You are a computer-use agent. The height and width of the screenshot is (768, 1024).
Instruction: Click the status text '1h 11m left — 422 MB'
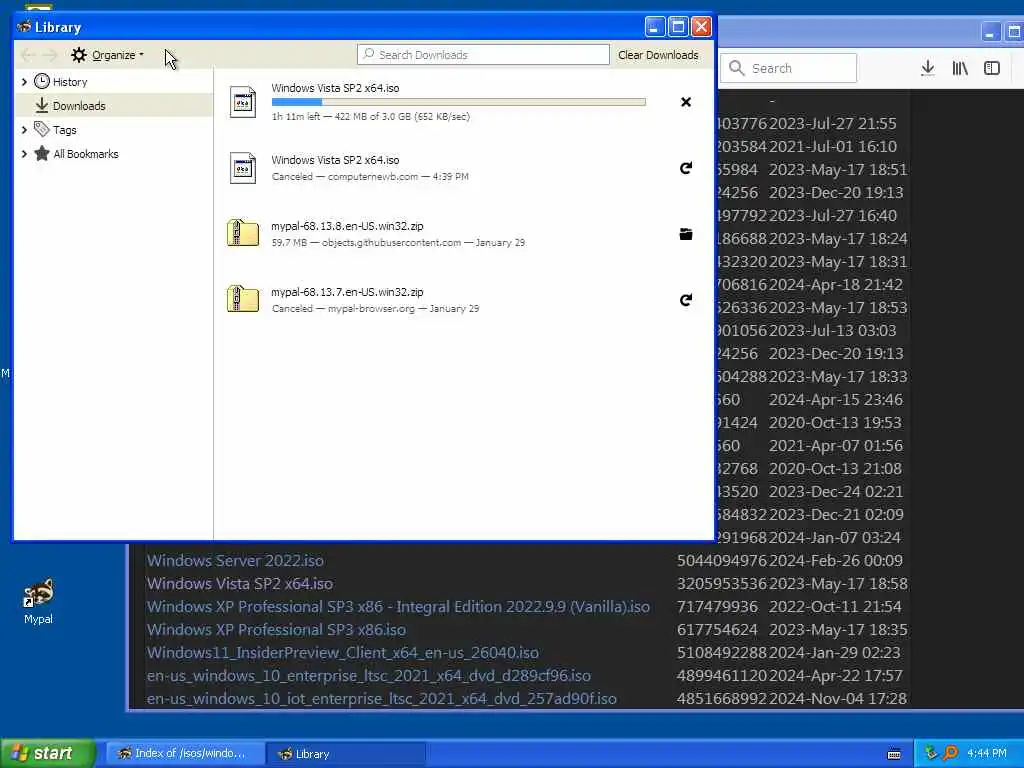click(370, 117)
